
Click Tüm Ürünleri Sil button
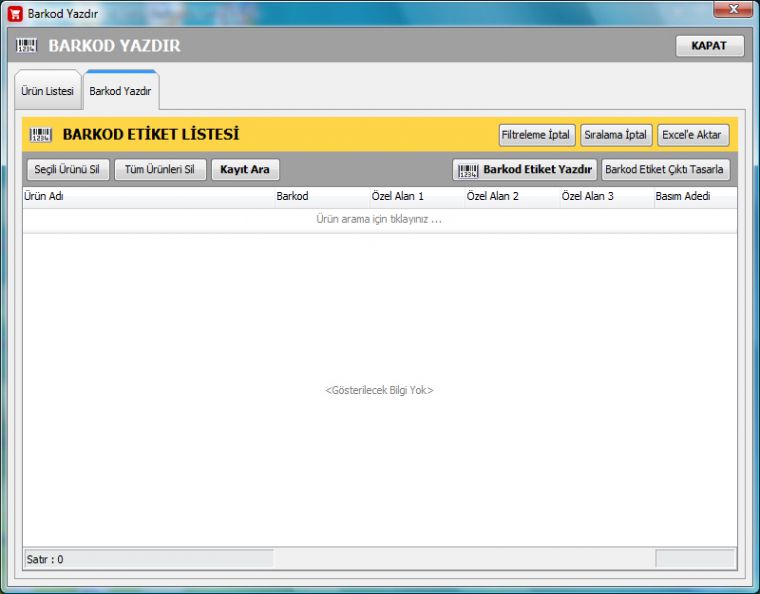click(x=159, y=170)
